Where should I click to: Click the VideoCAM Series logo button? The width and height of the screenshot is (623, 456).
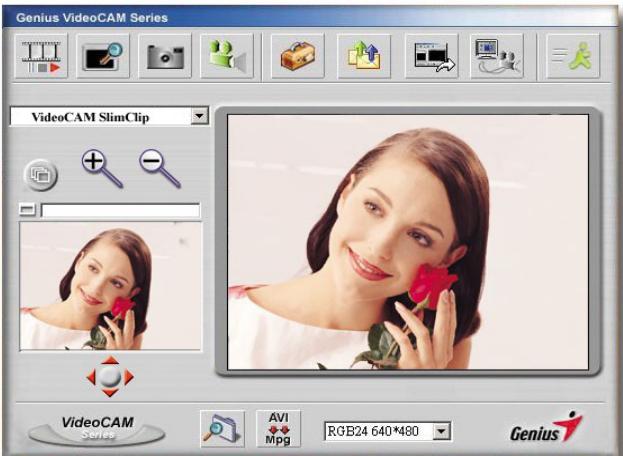pos(97,431)
